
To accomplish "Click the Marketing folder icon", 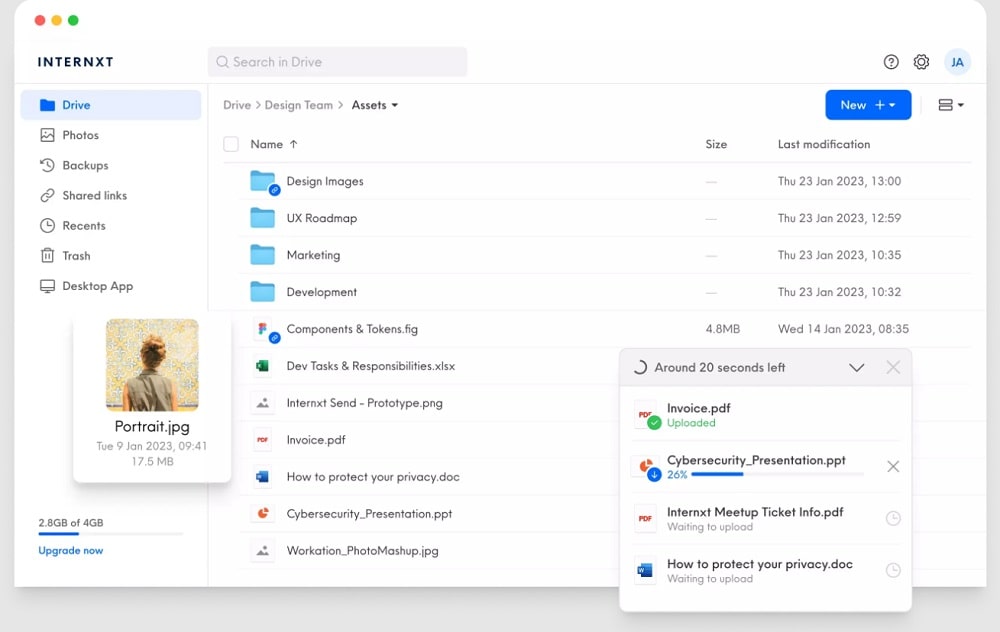I will pos(262,255).
